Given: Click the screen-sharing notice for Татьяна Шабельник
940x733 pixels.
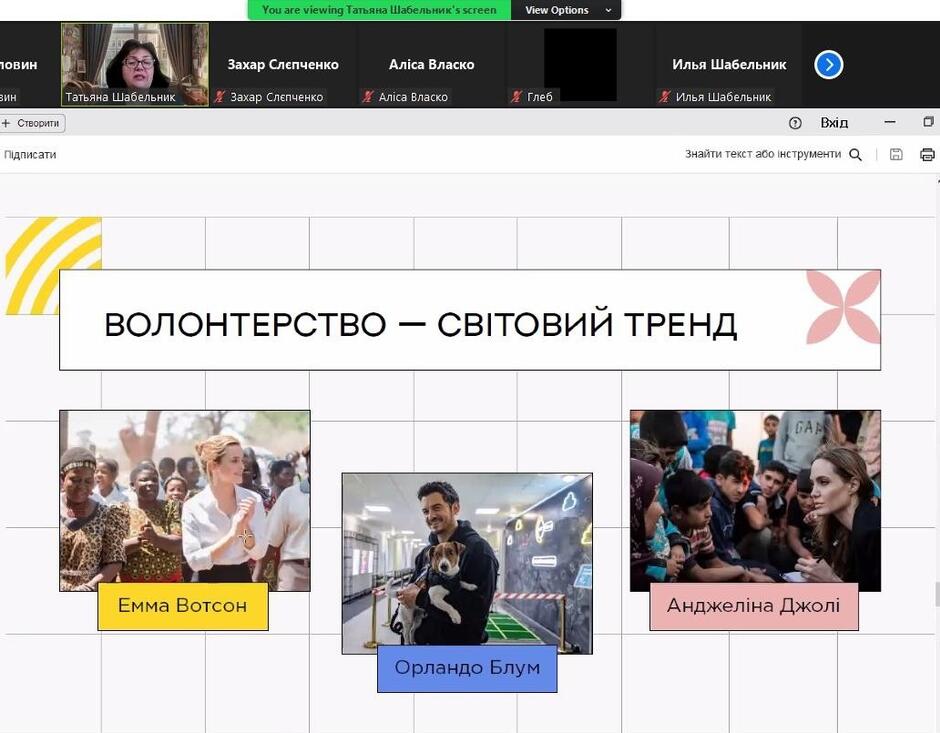Looking at the screenshot, I should point(379,10).
